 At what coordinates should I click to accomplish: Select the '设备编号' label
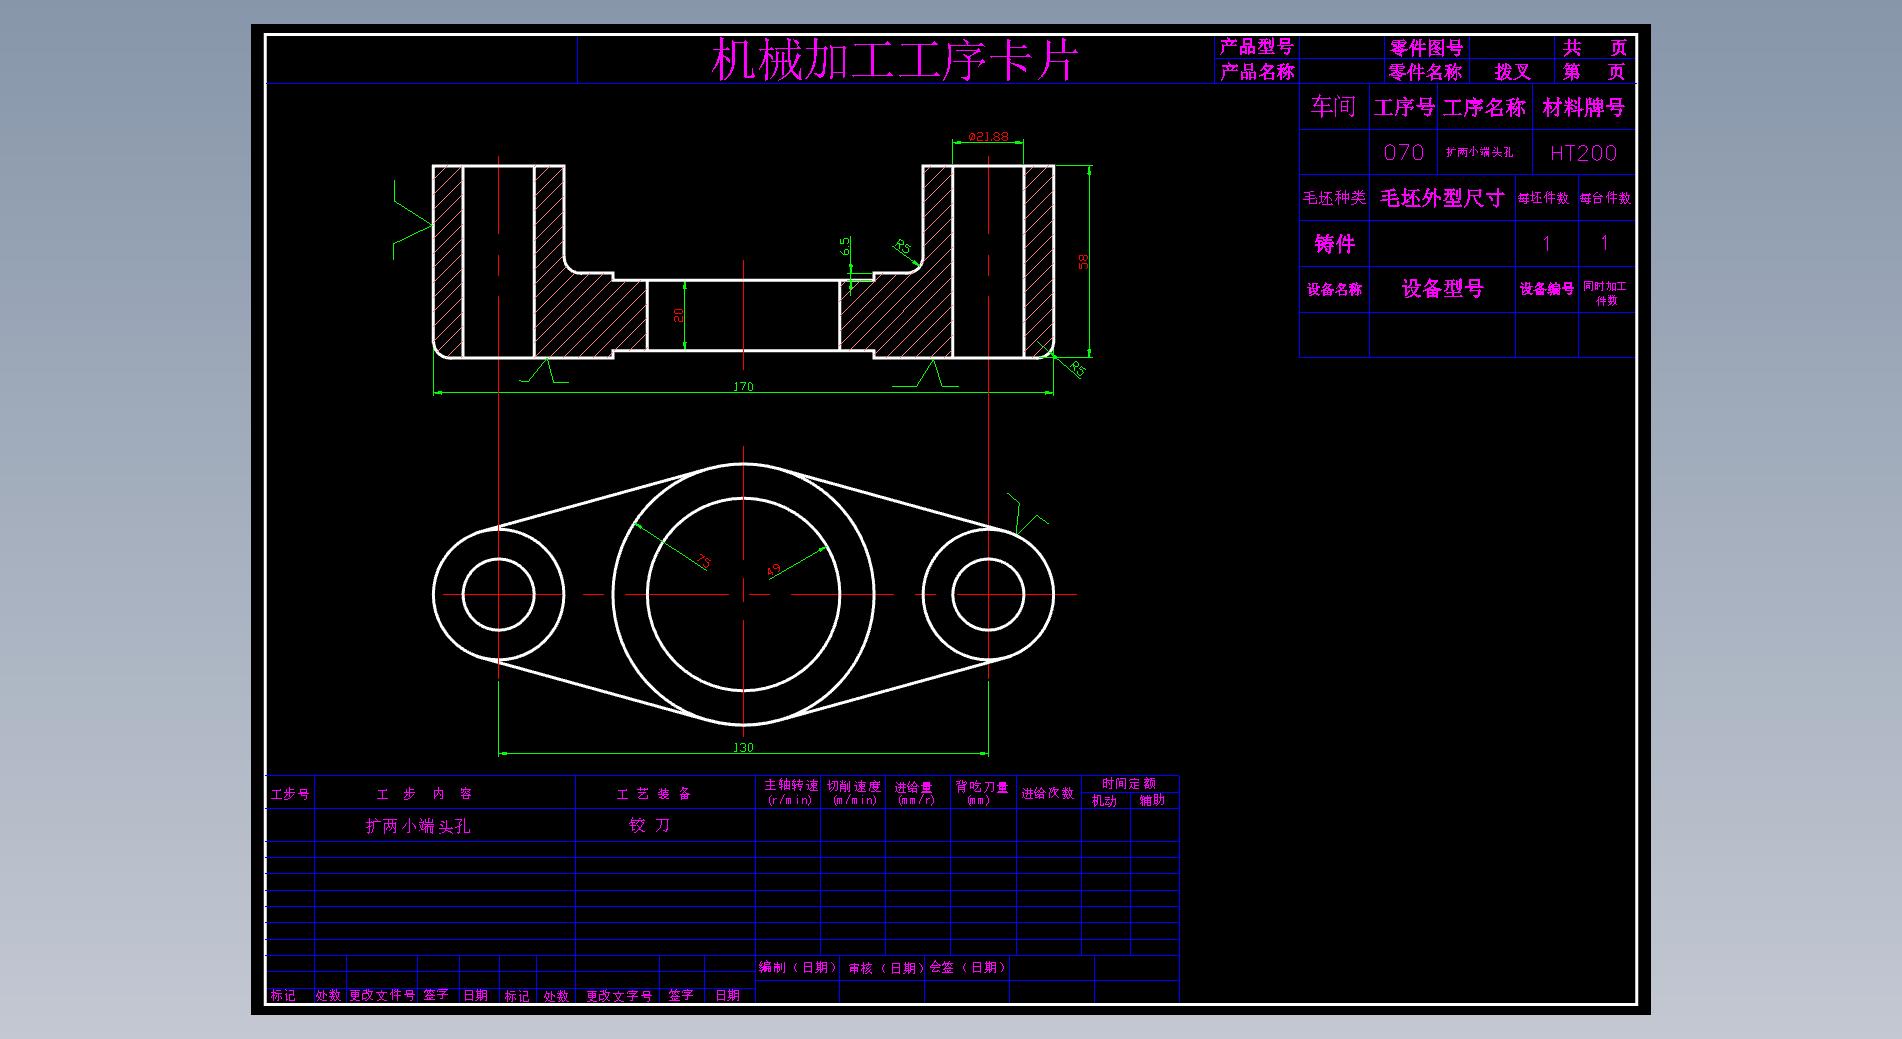point(1546,289)
